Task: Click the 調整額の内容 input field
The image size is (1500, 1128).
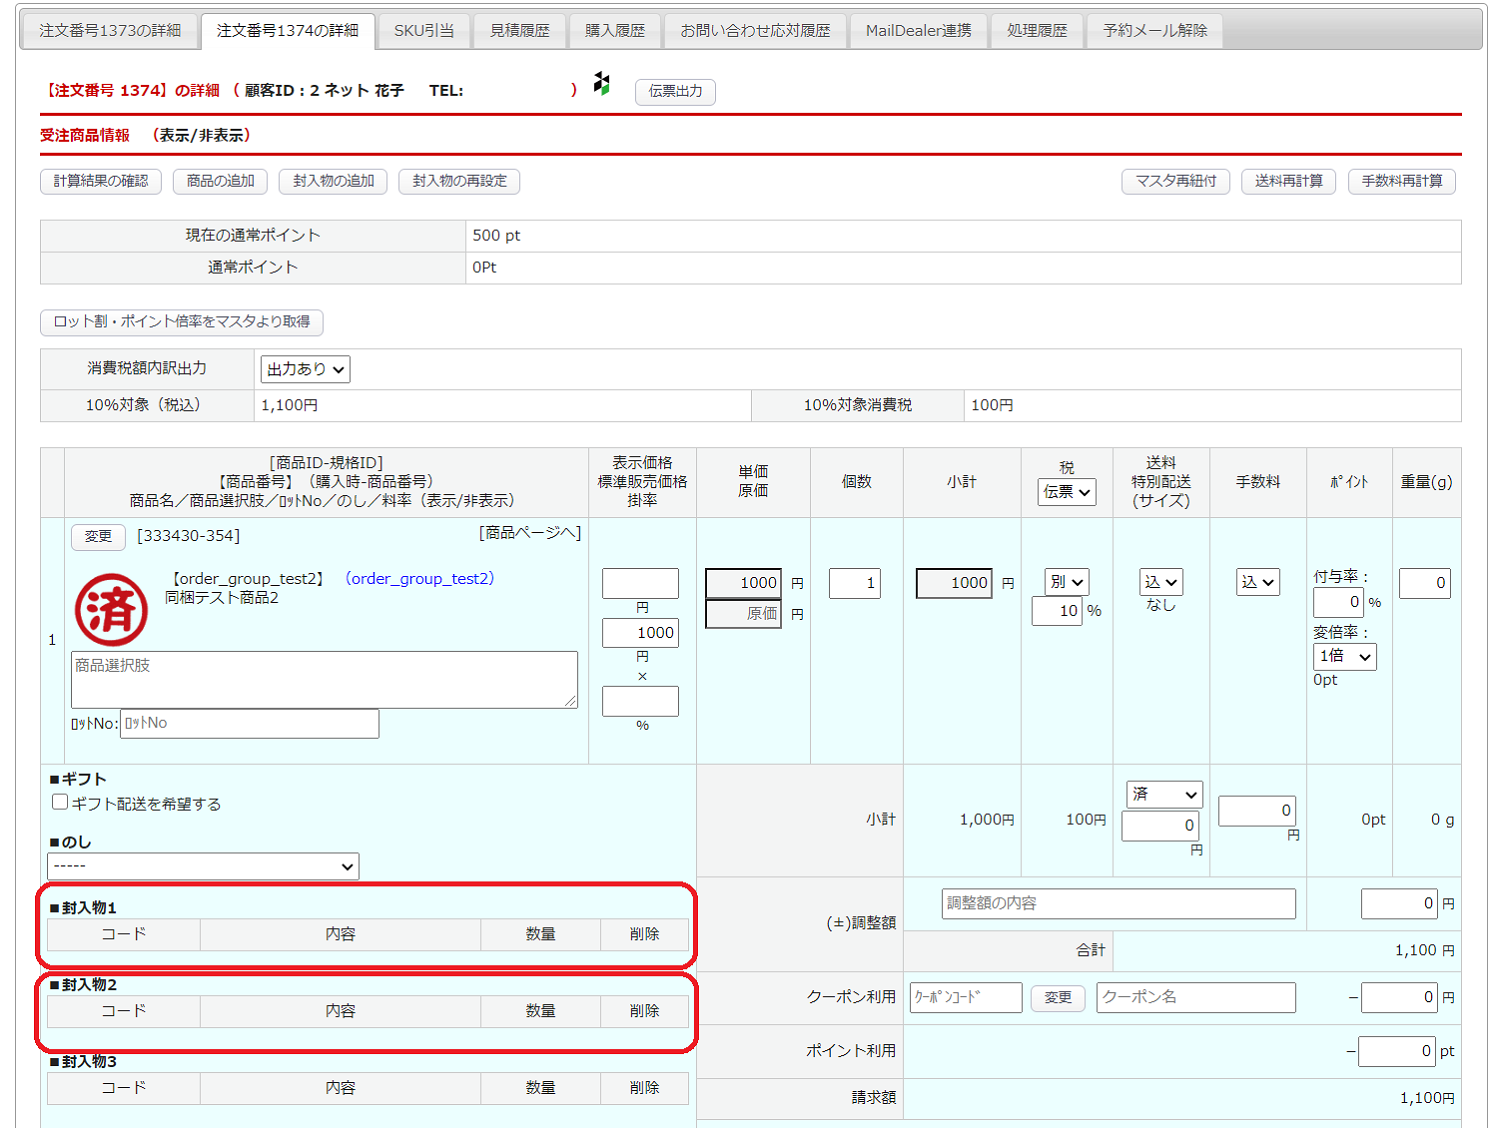Action: [x=1118, y=903]
